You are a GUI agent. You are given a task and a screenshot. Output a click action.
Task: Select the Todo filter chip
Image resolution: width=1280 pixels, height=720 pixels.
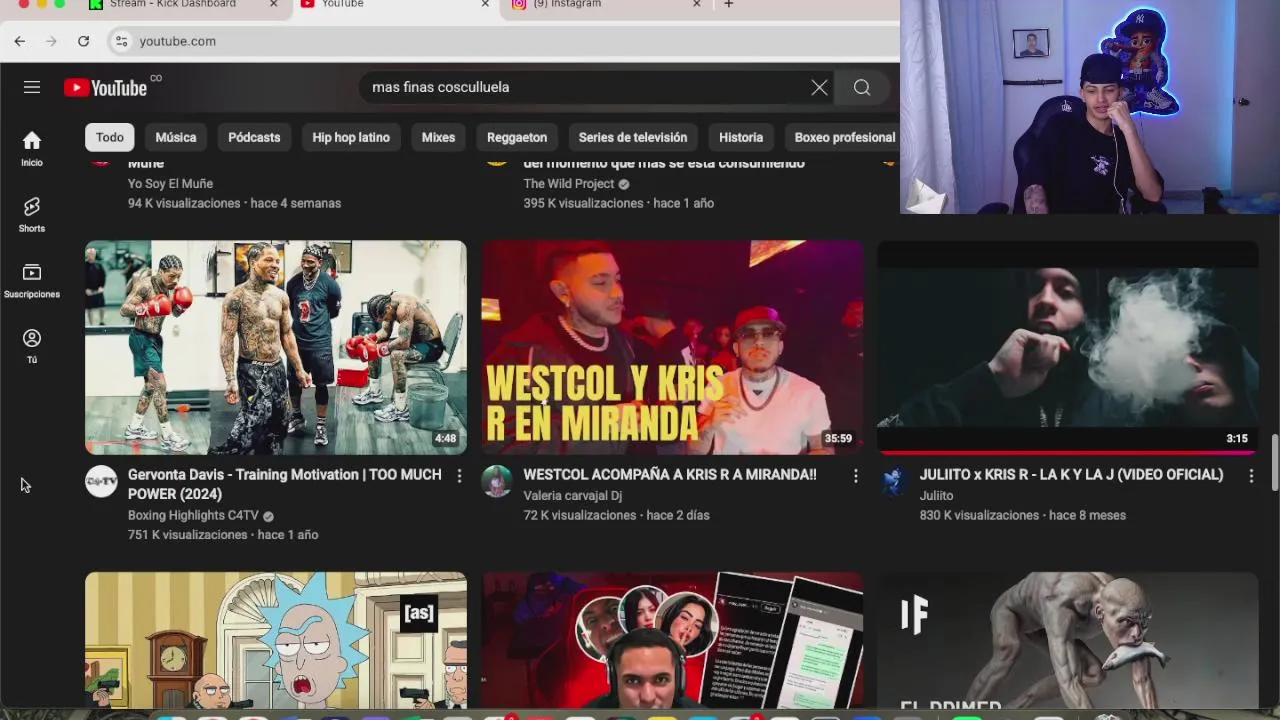tap(110, 137)
